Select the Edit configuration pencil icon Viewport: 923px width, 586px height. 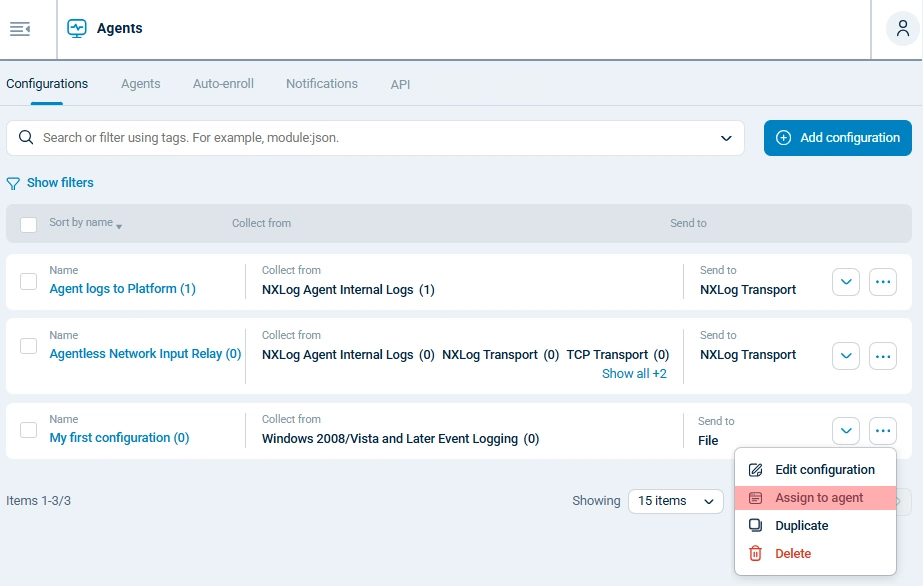tap(757, 469)
